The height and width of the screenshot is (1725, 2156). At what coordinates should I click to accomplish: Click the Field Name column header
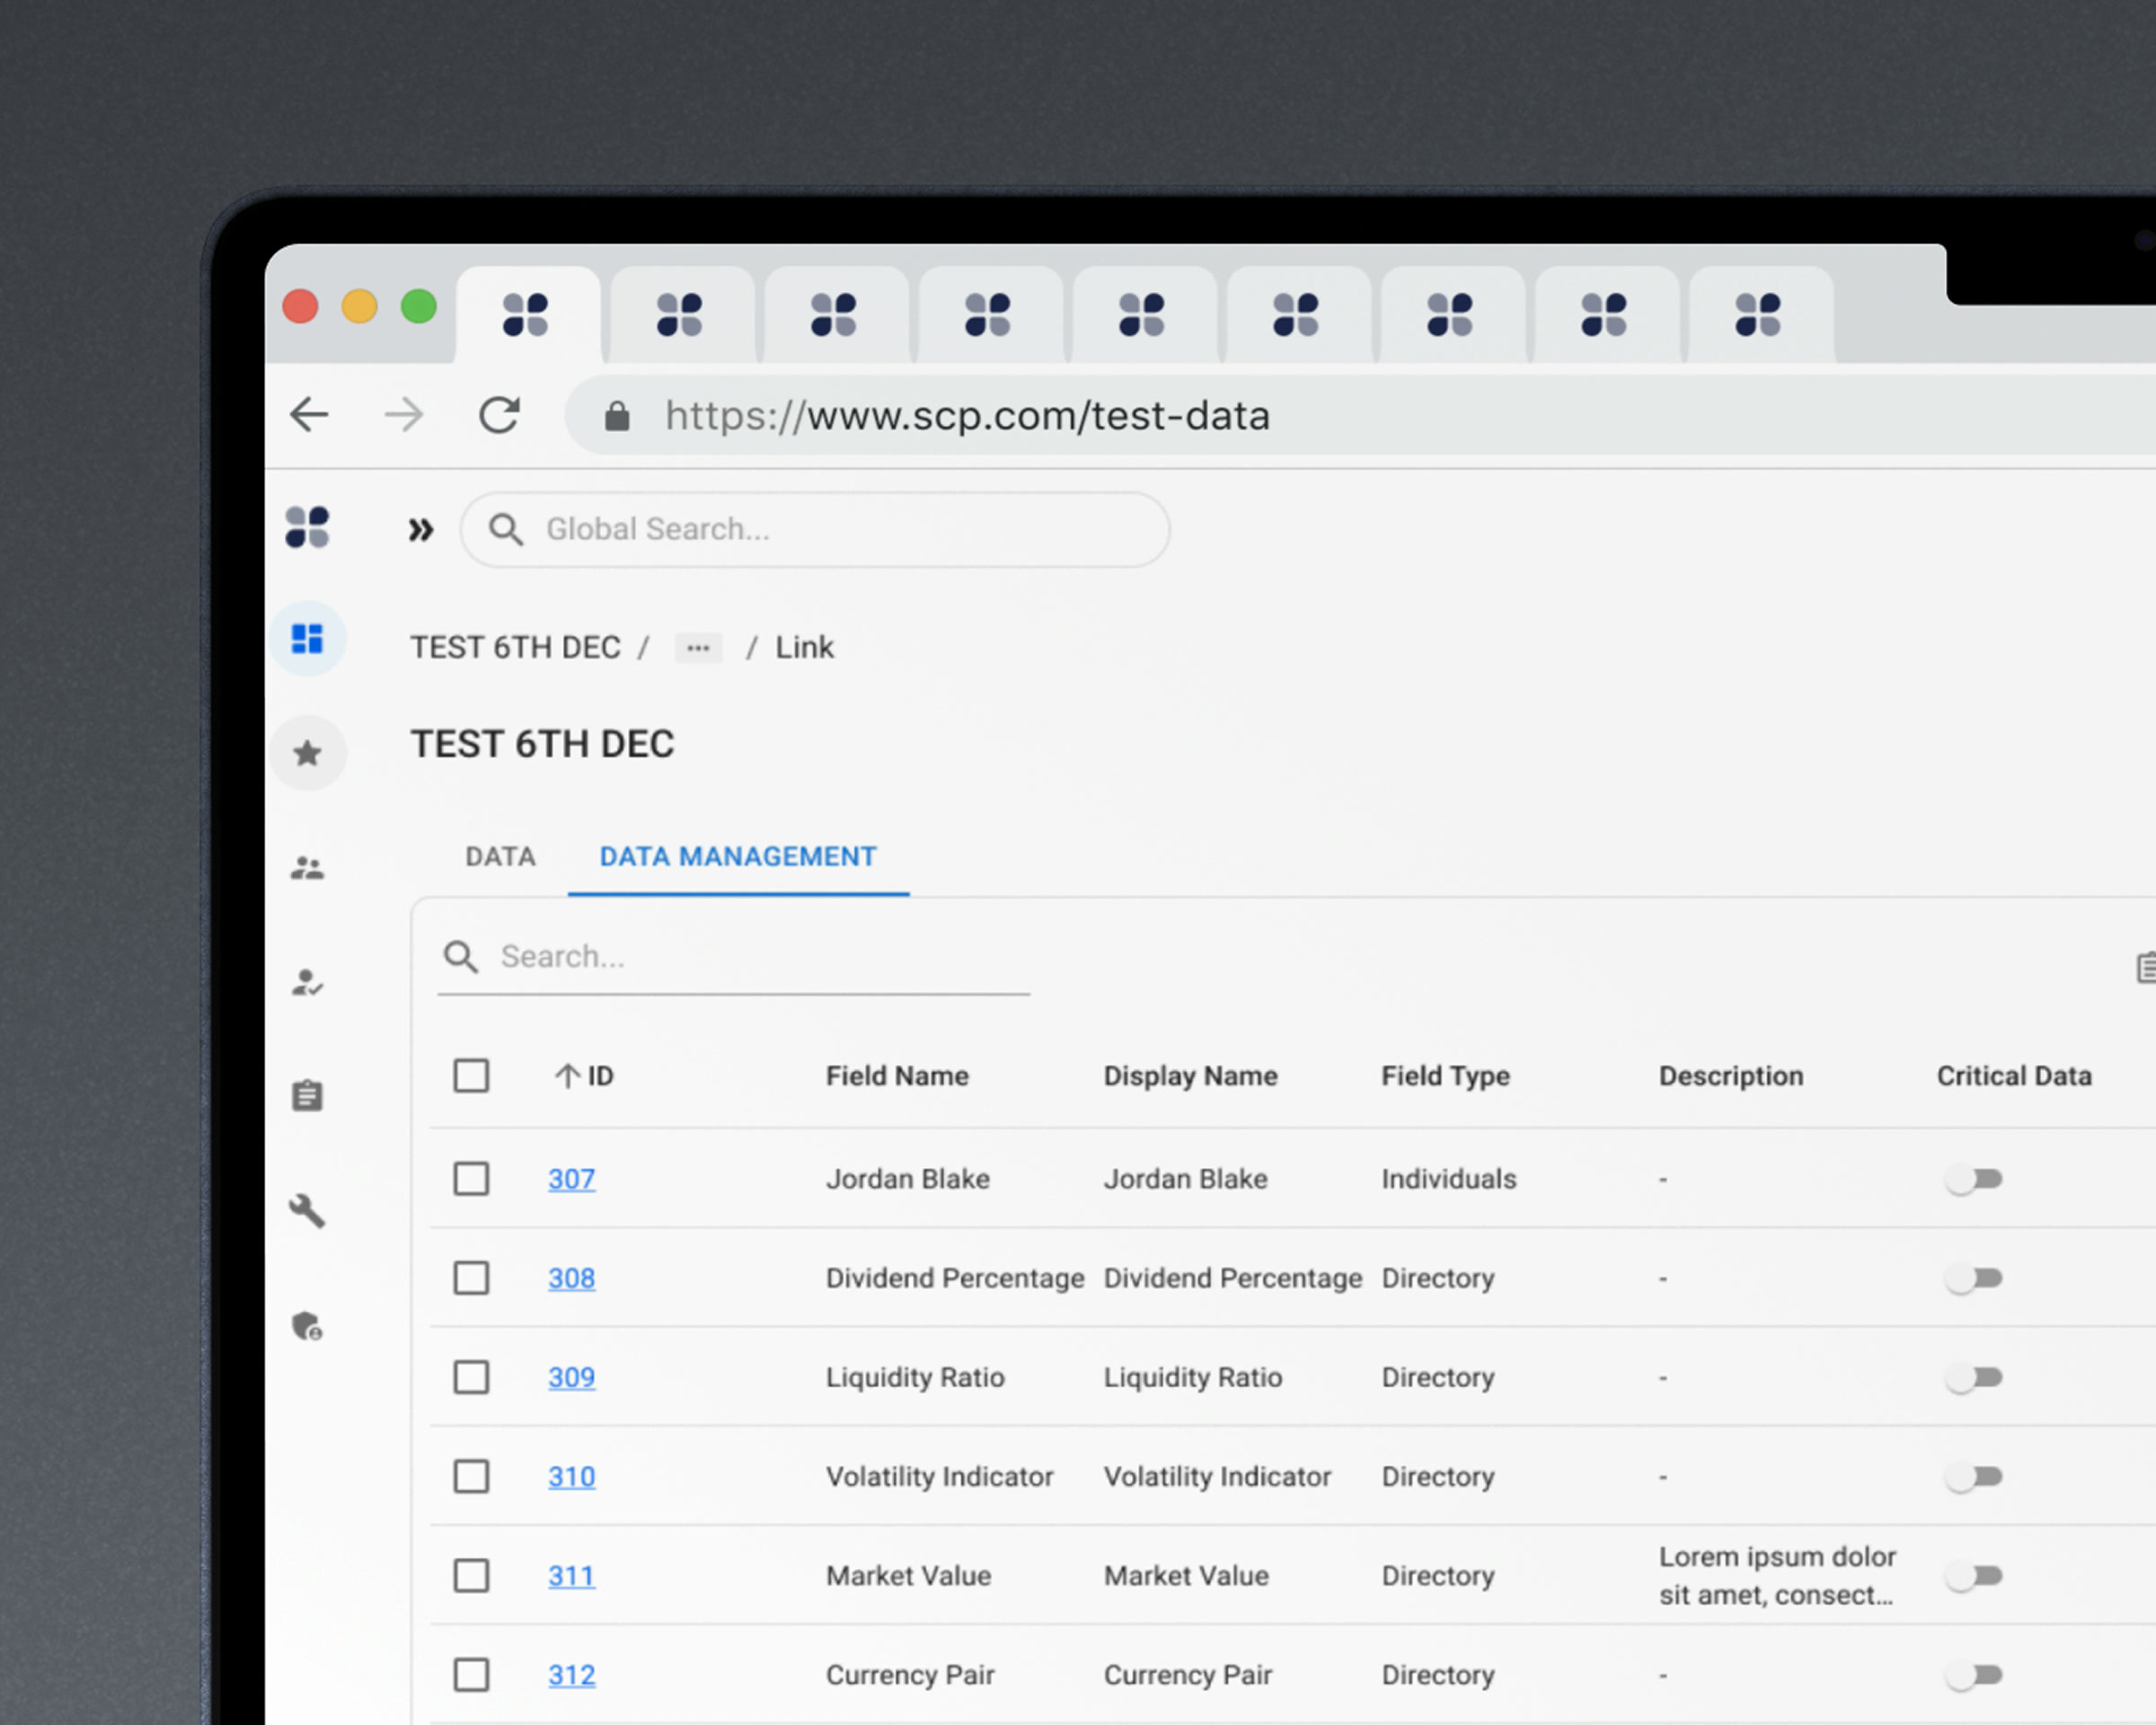point(897,1076)
